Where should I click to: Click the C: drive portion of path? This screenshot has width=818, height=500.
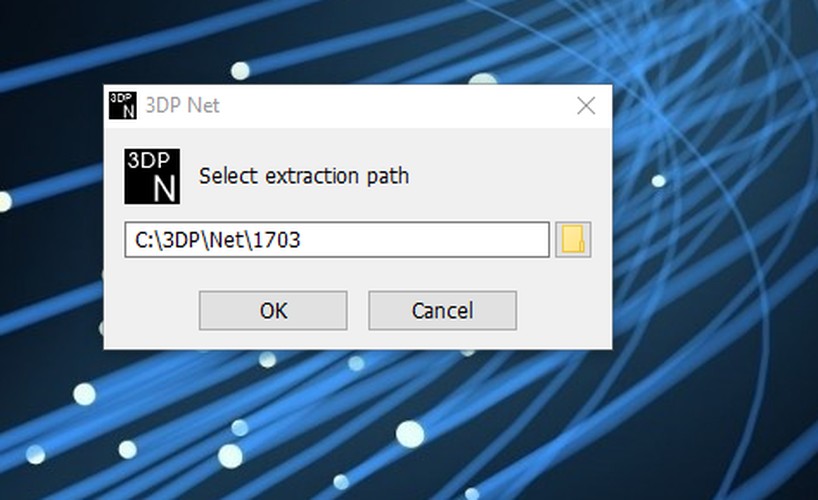[x=144, y=240]
